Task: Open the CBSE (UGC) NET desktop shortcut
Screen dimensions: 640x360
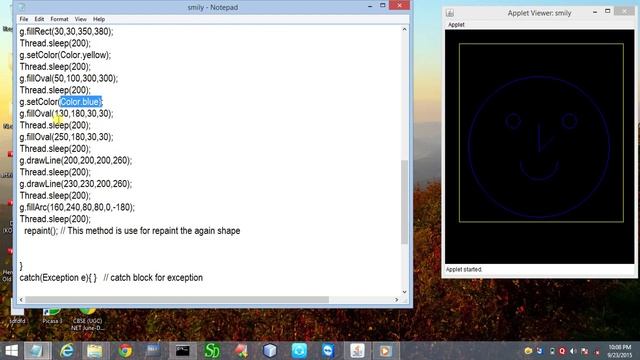Action: (87, 320)
